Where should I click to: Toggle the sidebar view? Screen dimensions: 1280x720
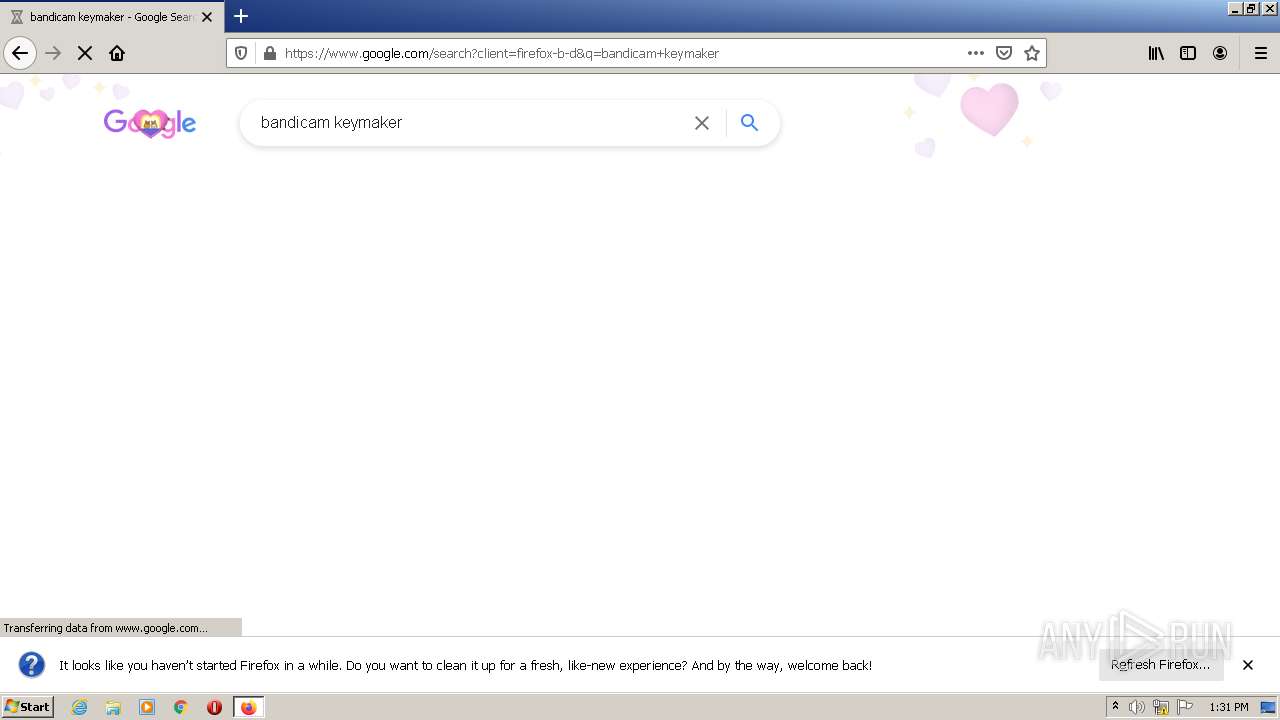pos(1188,53)
